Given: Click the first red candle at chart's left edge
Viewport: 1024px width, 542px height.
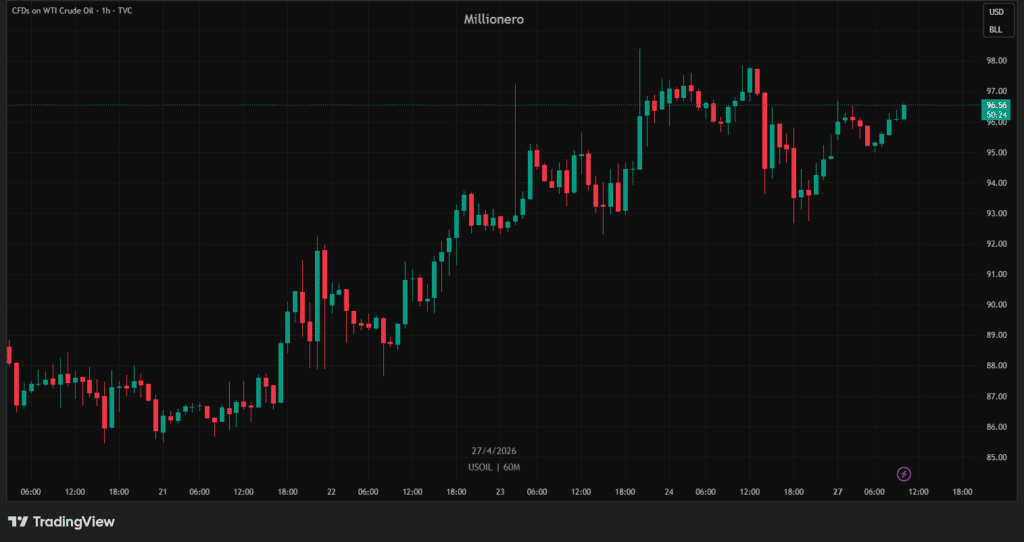Looking at the screenshot, I should pyautogui.click(x=9, y=355).
